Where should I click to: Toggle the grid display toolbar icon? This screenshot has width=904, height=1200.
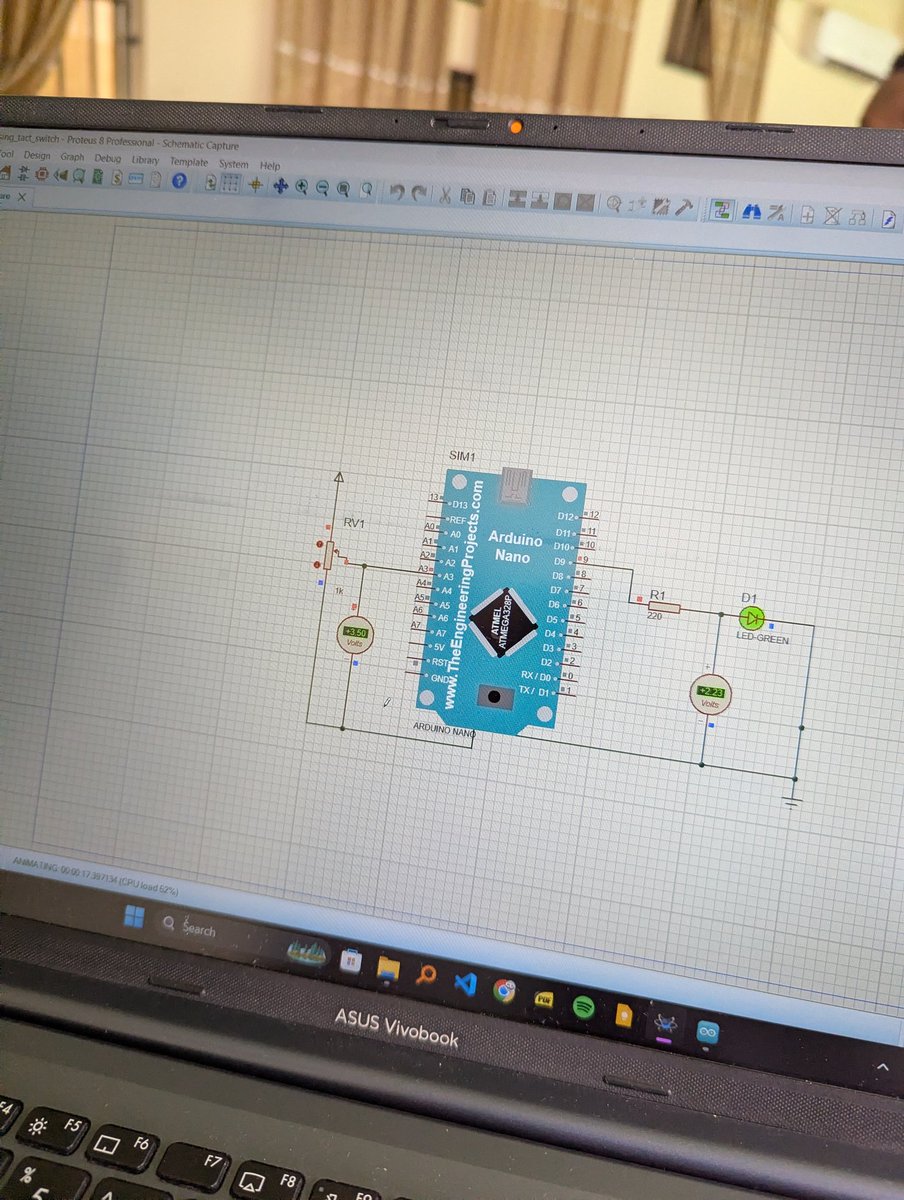click(232, 183)
